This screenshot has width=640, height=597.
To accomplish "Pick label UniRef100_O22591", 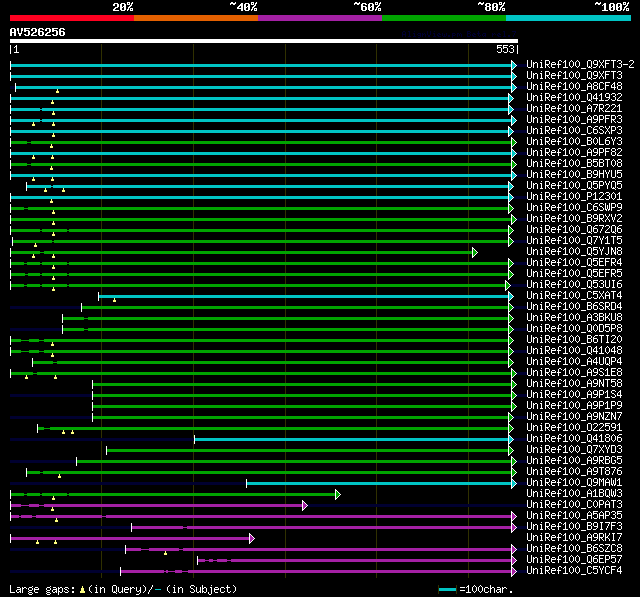I will 574,428.
